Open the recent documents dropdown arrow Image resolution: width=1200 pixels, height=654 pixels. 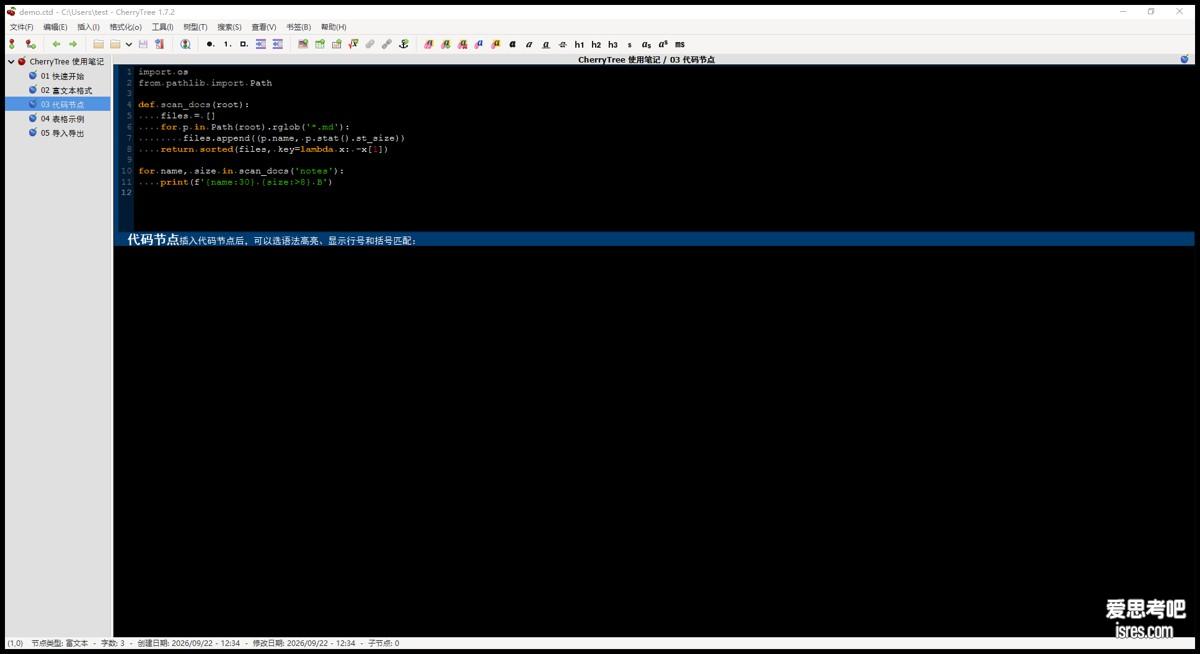pos(128,44)
